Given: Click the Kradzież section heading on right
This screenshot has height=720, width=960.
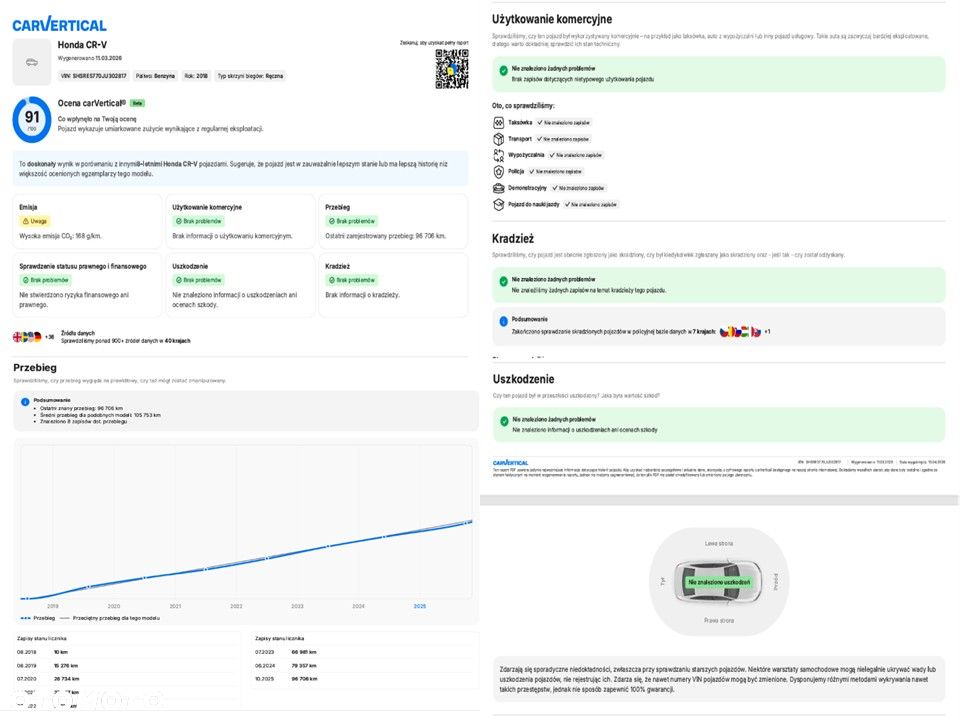Looking at the screenshot, I should pos(513,239).
